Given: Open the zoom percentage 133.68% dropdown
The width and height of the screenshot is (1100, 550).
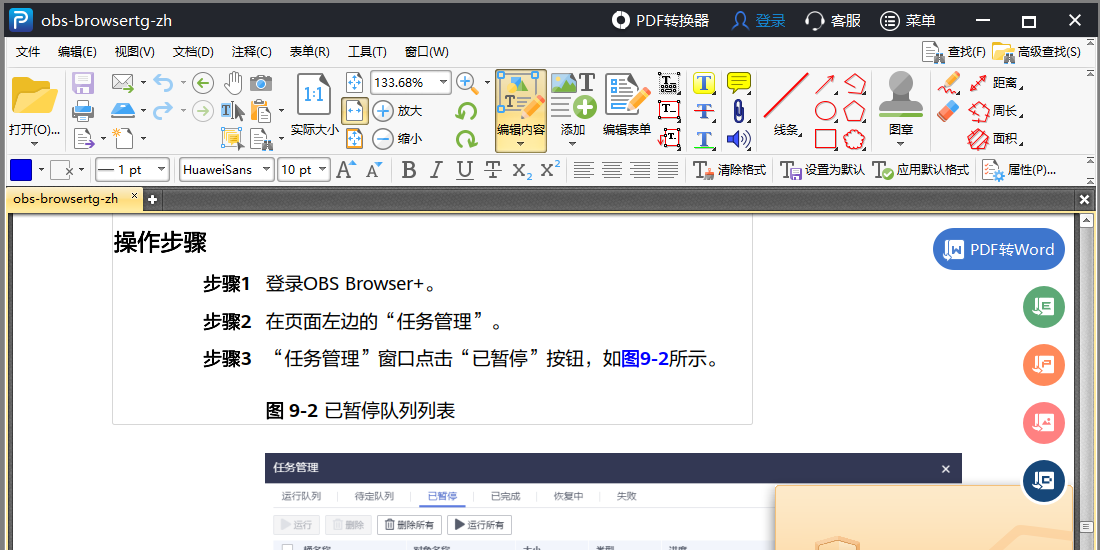Looking at the screenshot, I should (443, 83).
